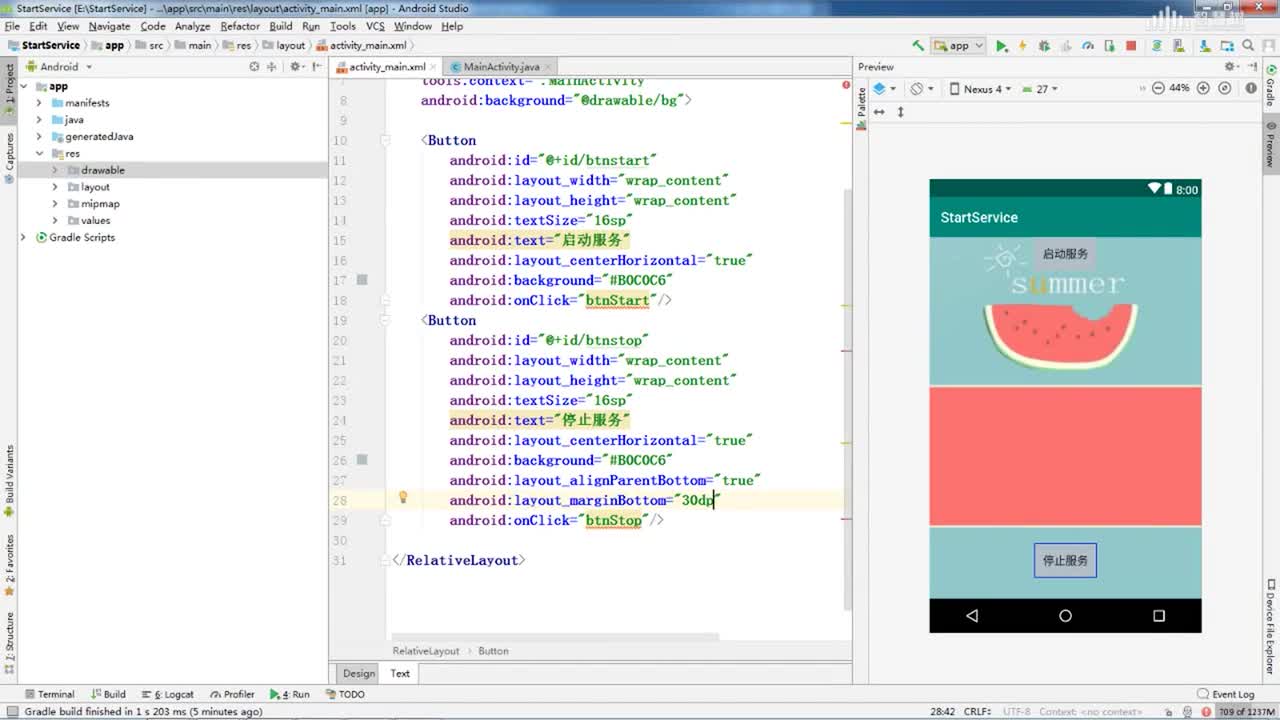This screenshot has width=1280, height=720.
Task: Open the API 27 version dropdown
Action: (1040, 89)
